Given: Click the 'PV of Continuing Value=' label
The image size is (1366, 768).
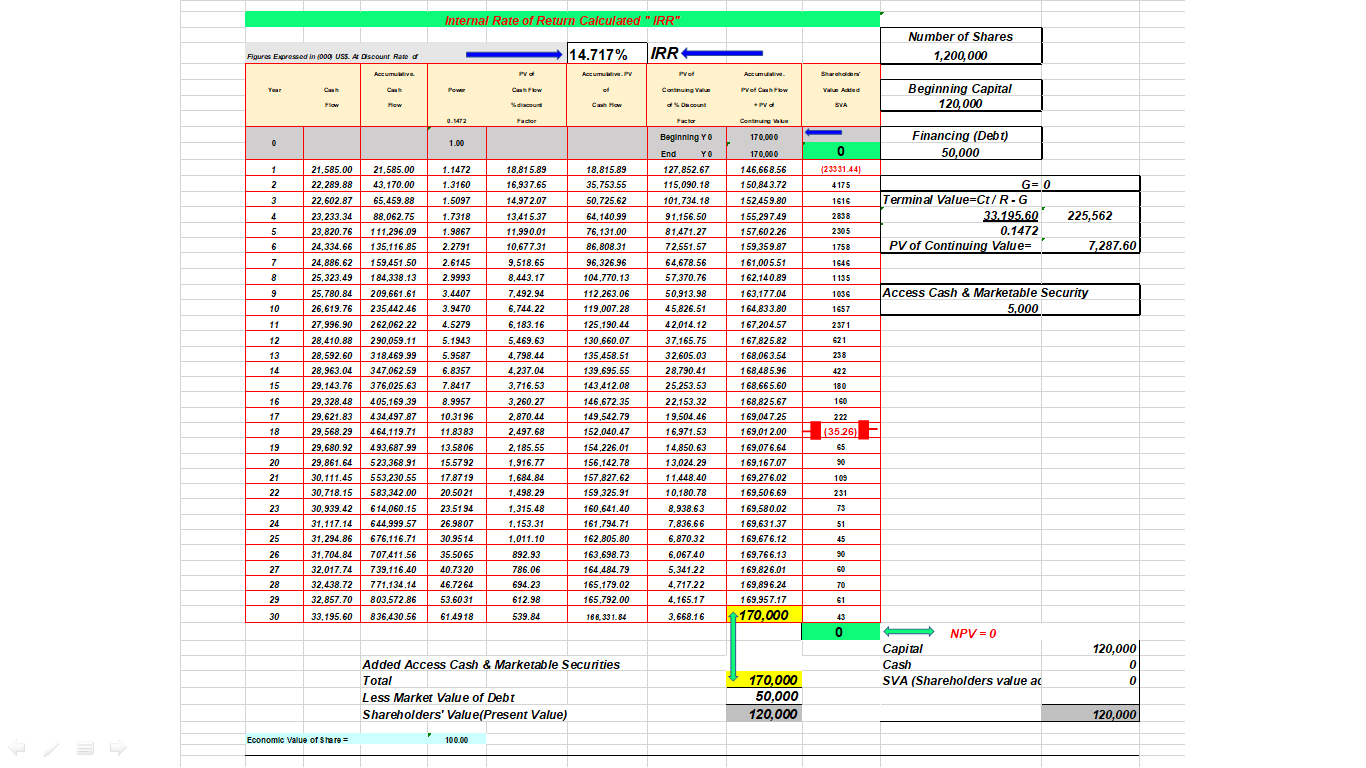Looking at the screenshot, I should [960, 246].
